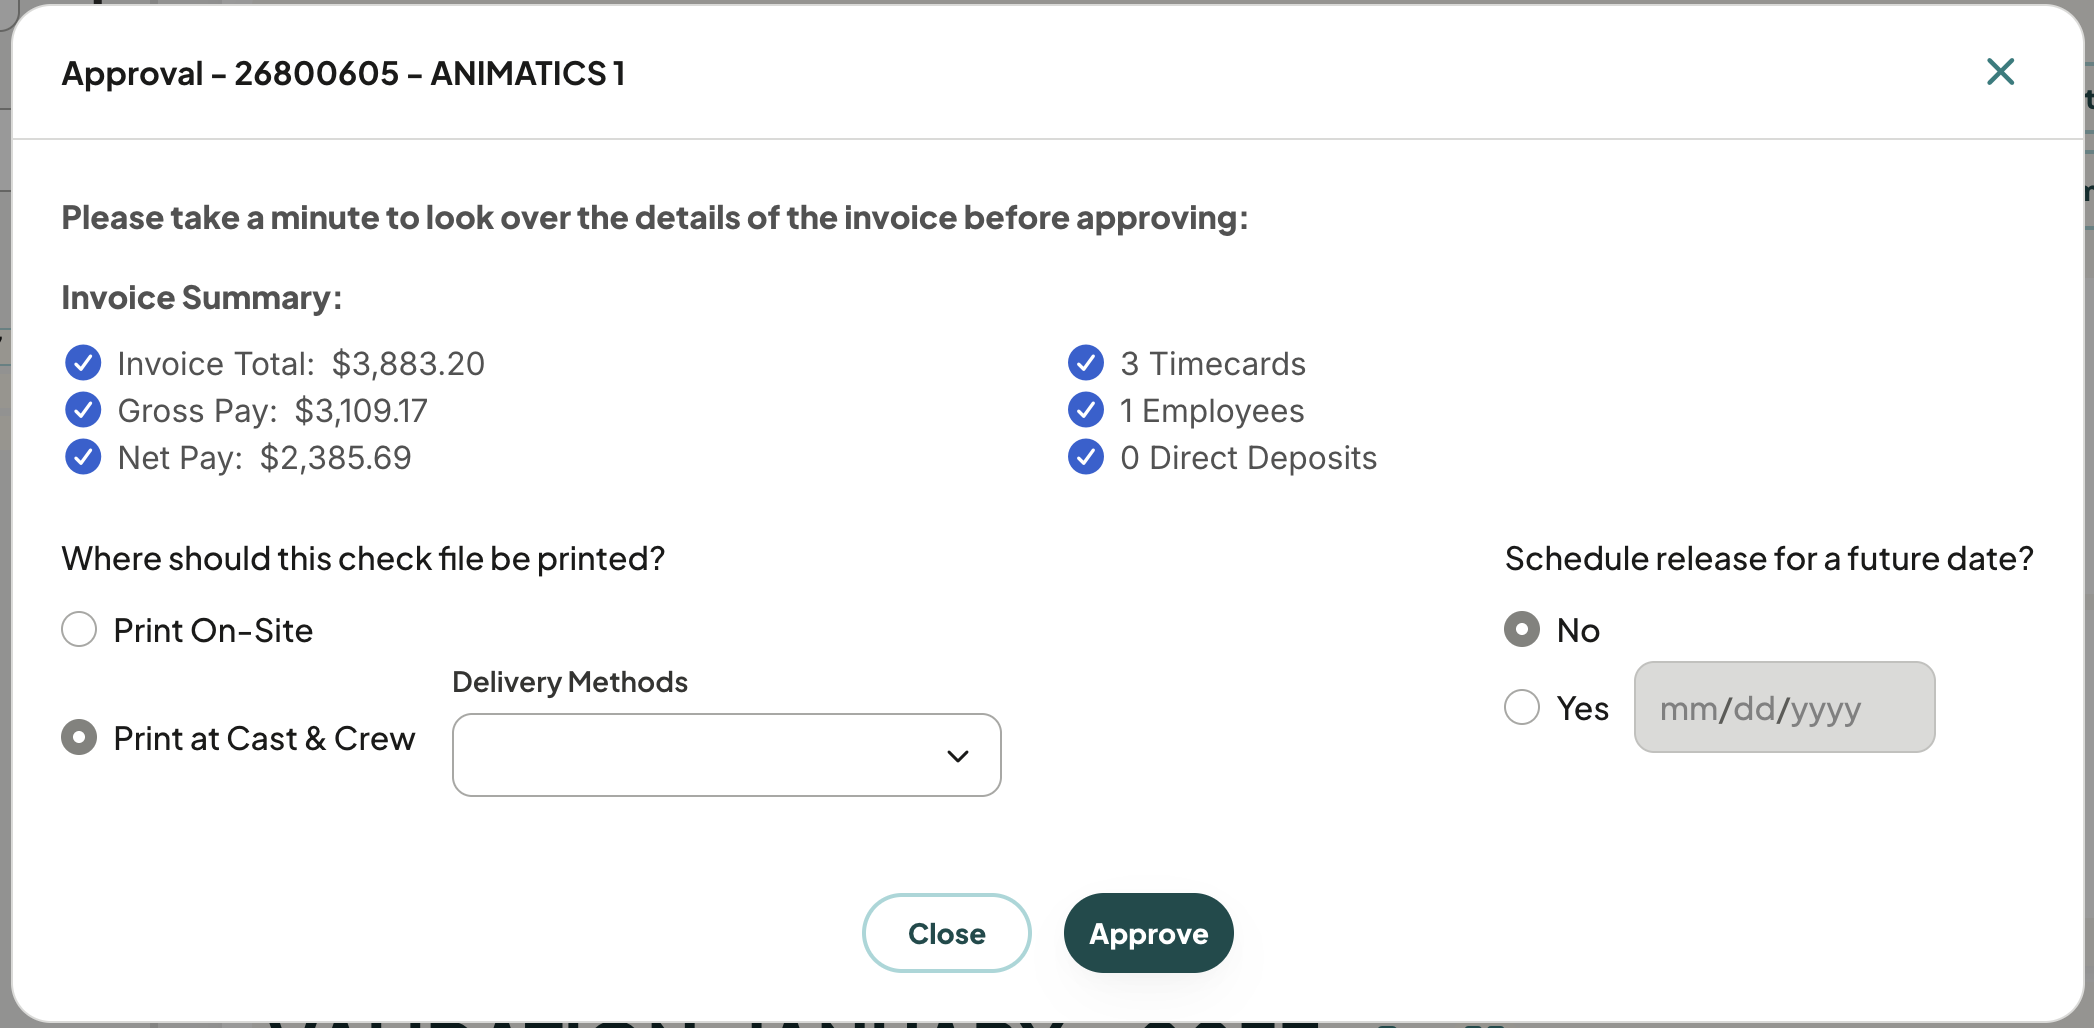Click the Print at Cast & Crew label

(x=264, y=739)
